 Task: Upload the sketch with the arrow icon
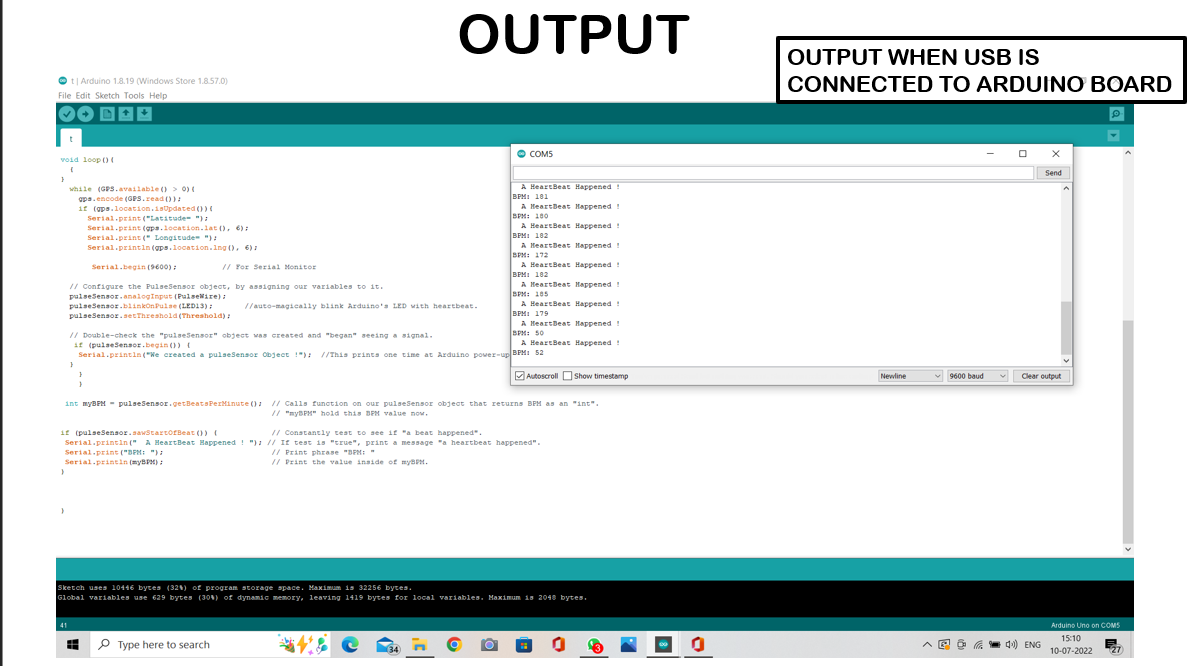[x=86, y=115]
